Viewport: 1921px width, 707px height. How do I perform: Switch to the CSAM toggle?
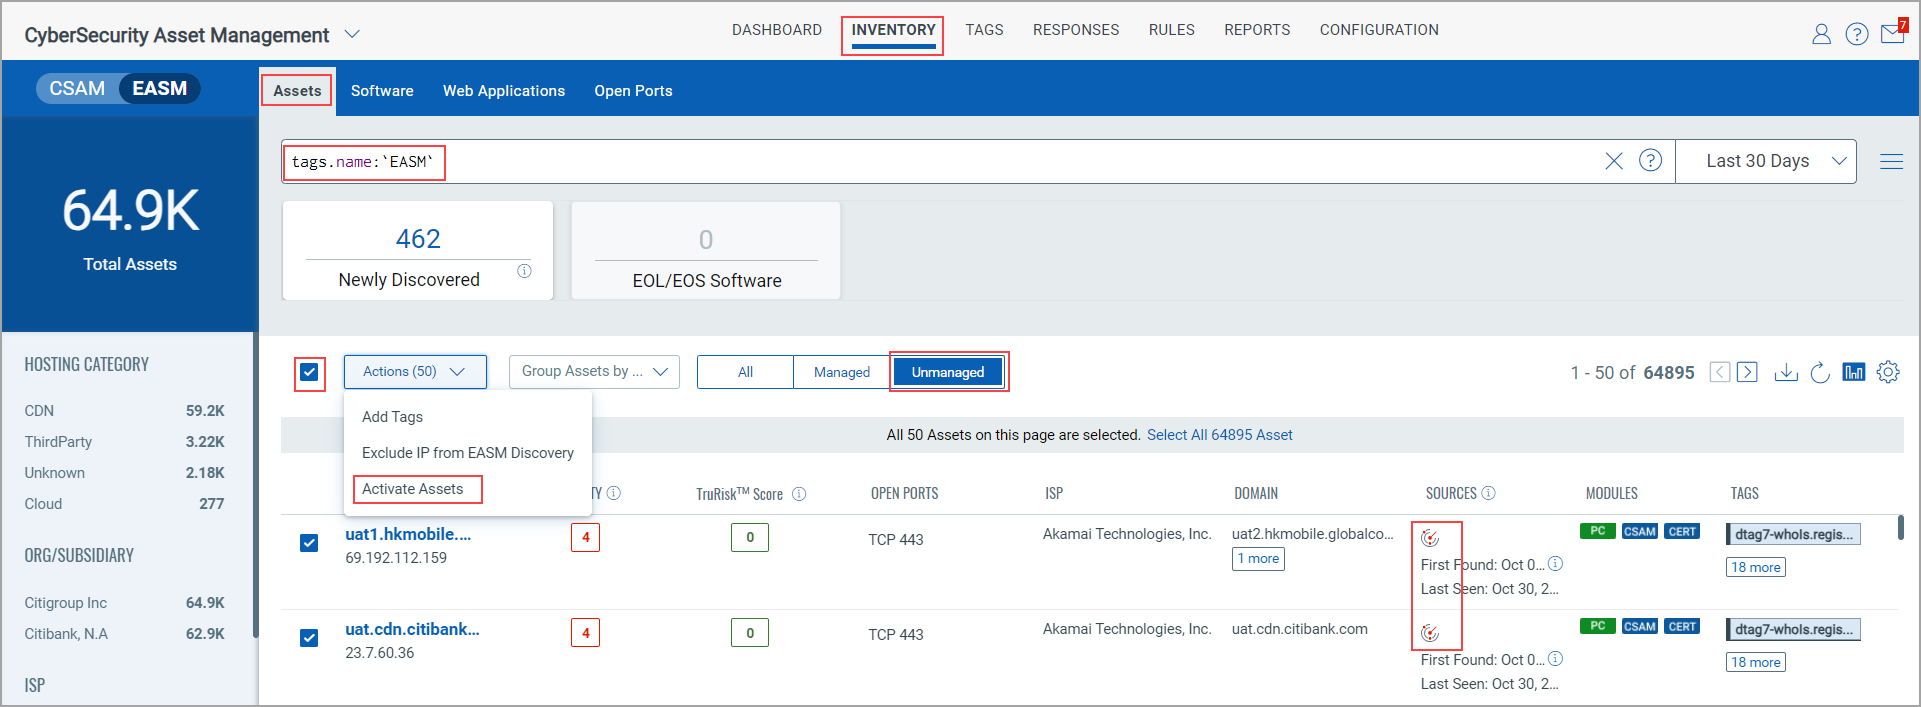click(x=77, y=88)
